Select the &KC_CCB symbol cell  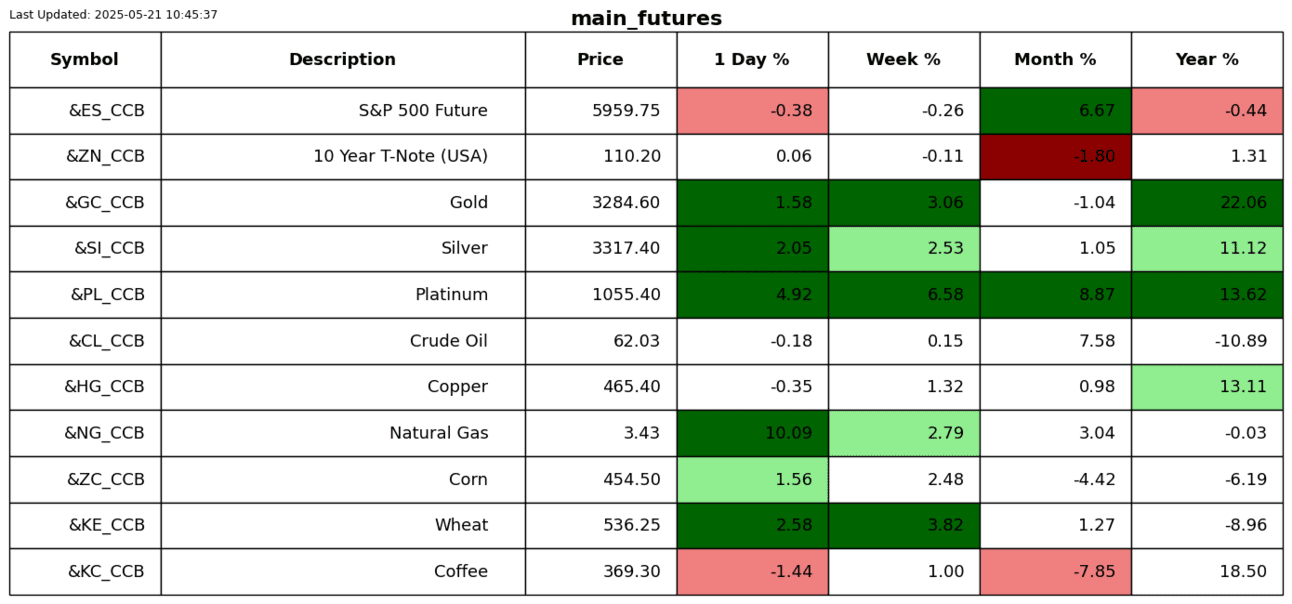point(85,572)
